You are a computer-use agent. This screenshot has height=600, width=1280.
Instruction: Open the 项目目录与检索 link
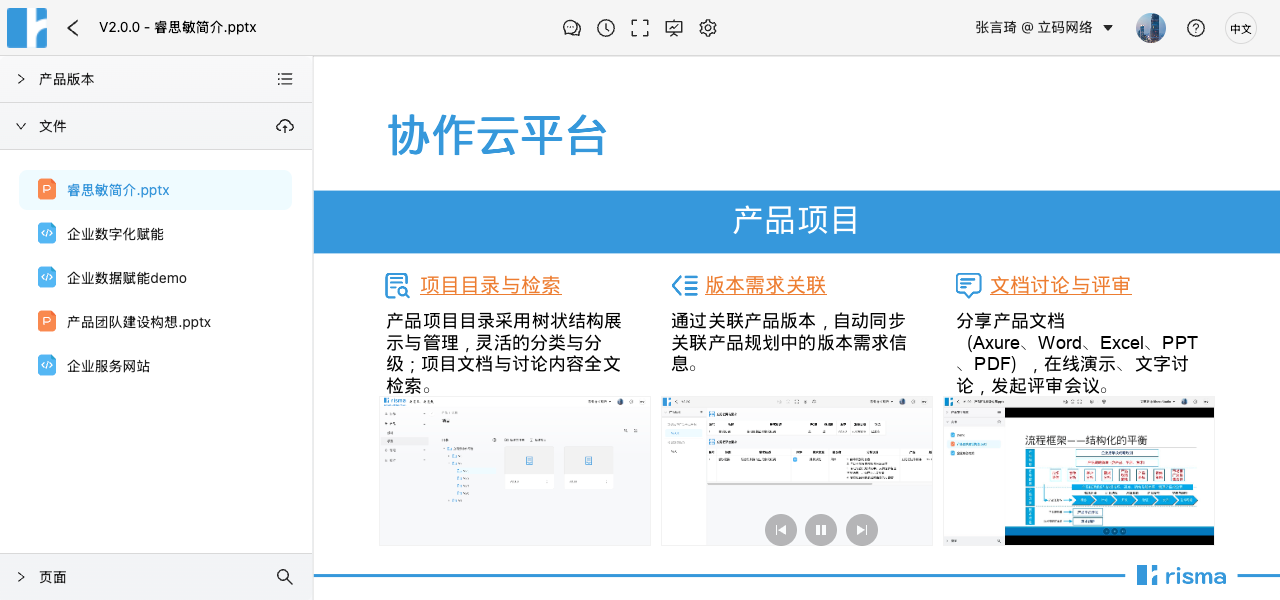click(490, 285)
